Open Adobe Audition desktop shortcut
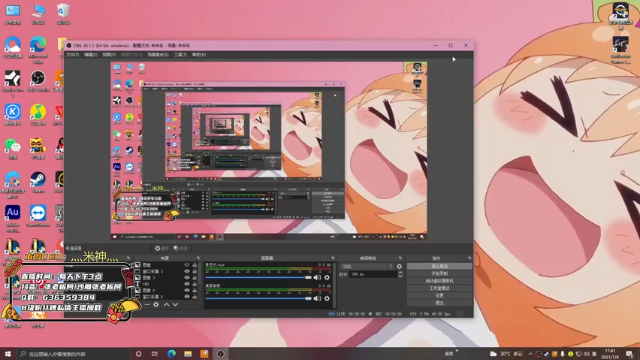The image size is (640, 360). tap(12, 218)
